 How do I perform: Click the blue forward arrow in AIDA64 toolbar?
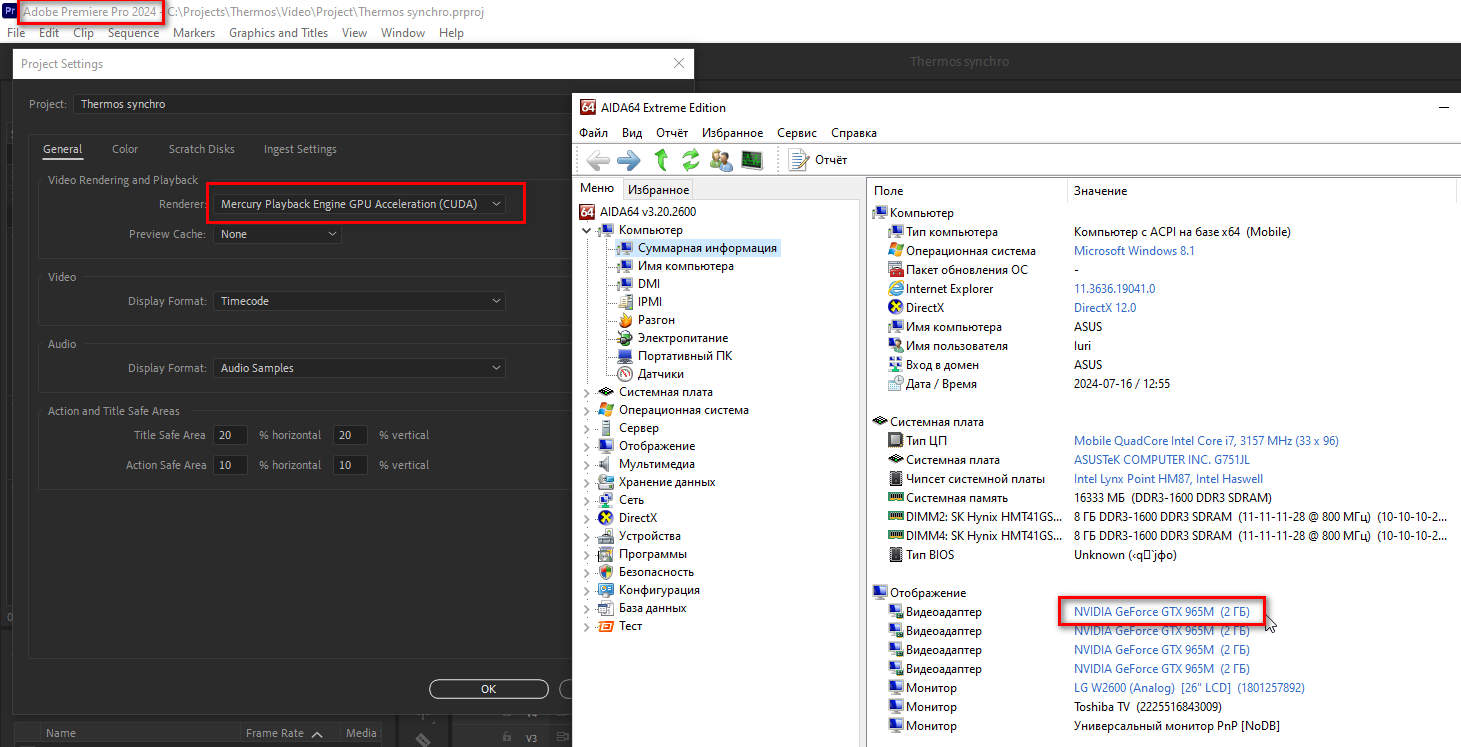point(628,159)
